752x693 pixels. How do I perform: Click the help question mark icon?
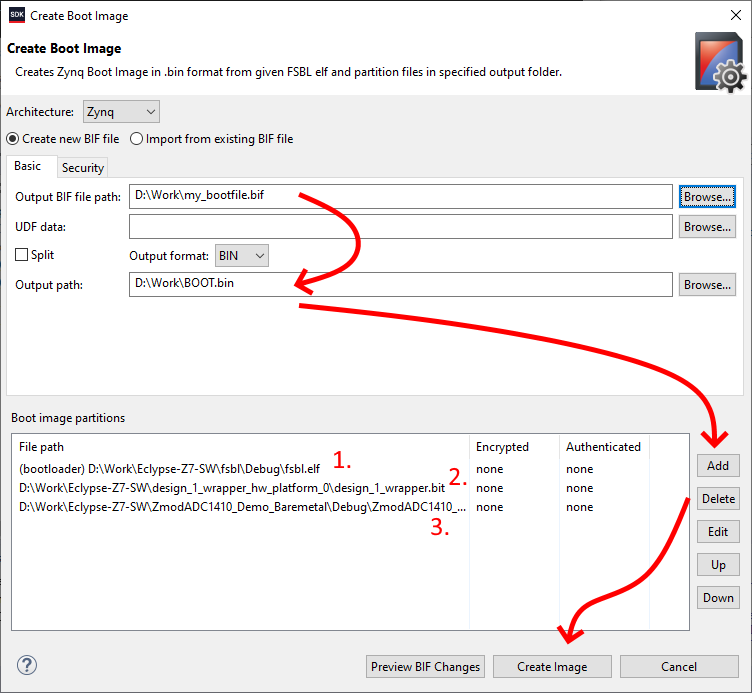click(27, 665)
